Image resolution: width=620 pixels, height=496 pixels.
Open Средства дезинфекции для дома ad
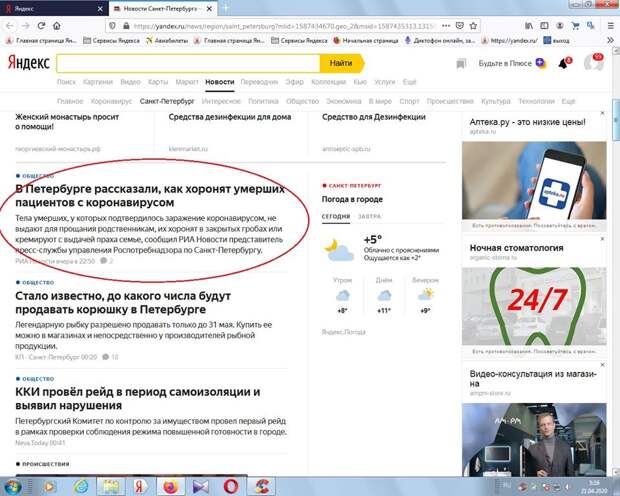[230, 117]
